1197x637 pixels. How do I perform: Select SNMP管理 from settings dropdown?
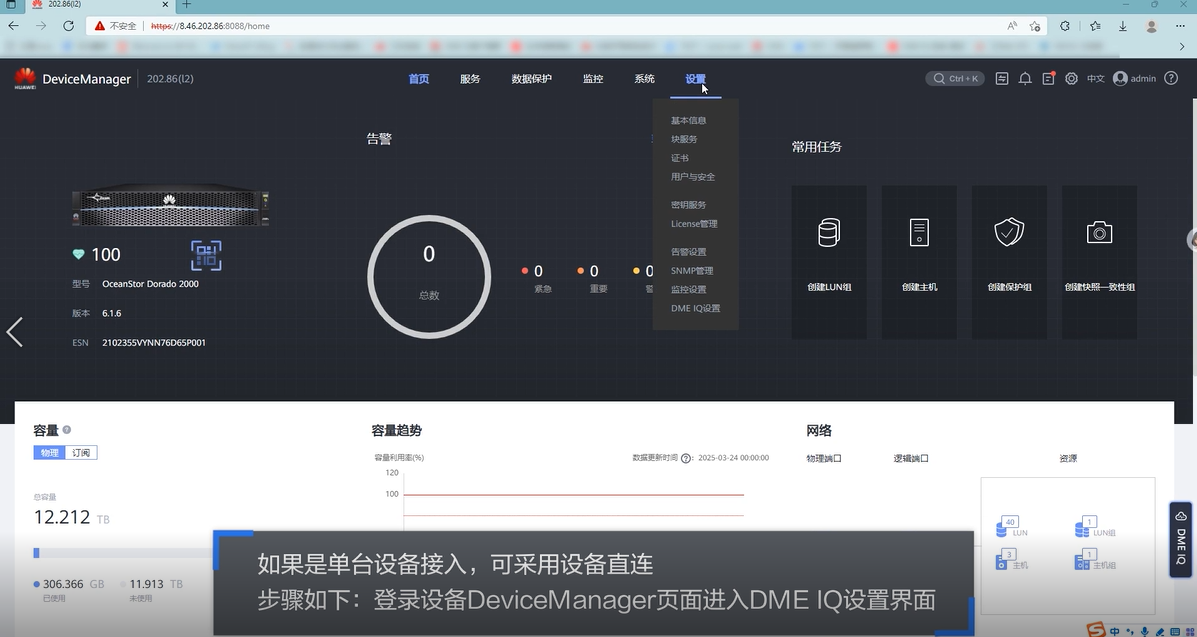point(692,270)
